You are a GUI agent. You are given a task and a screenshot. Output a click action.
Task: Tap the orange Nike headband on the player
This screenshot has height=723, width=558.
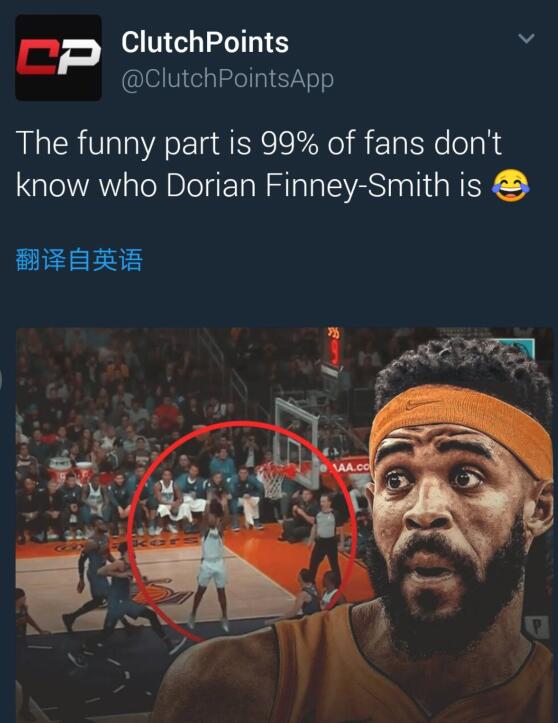[x=461, y=423]
